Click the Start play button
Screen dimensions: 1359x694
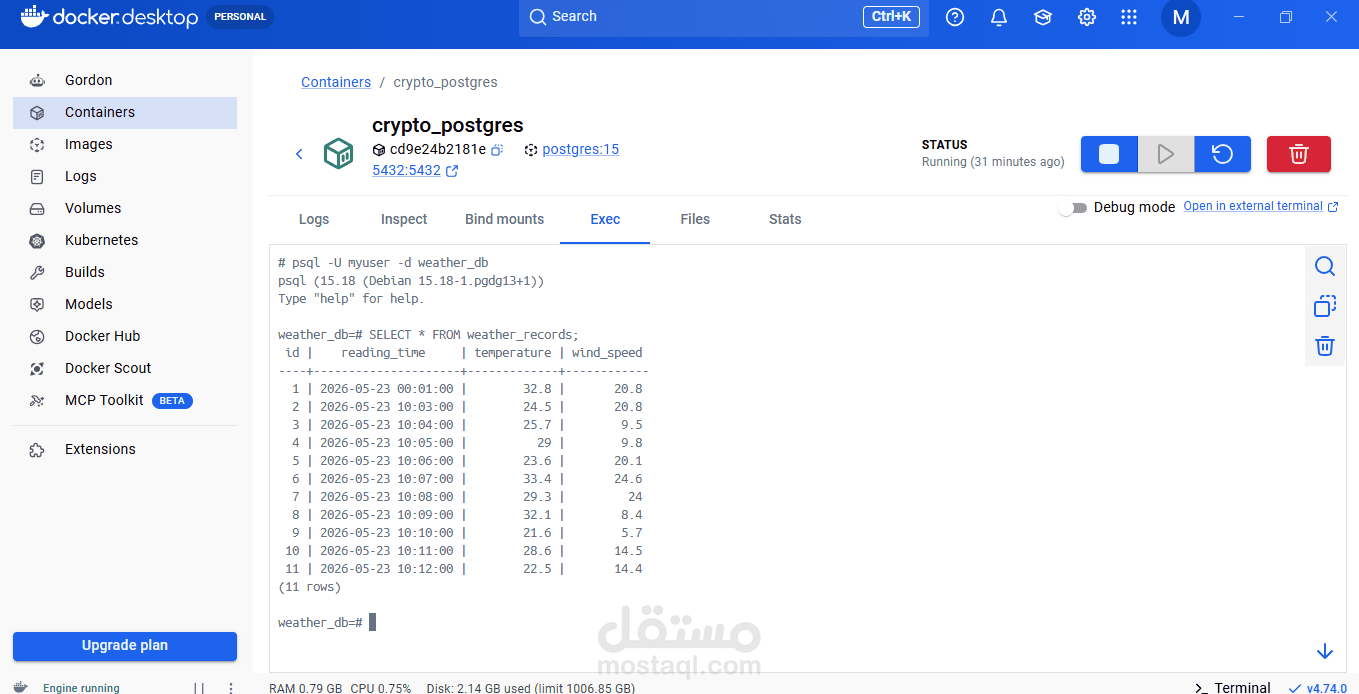point(1165,154)
